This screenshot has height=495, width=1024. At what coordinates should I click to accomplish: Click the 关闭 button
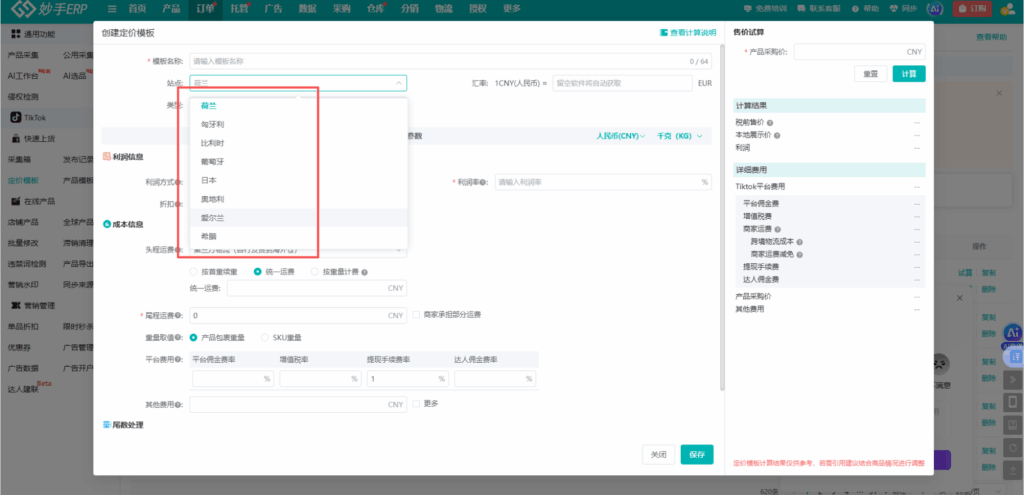pos(658,455)
